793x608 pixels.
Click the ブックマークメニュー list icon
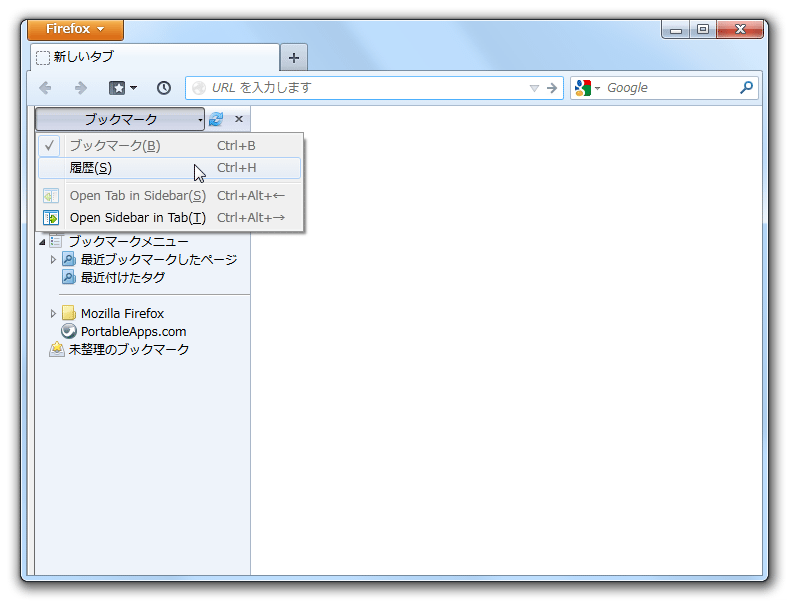pos(56,241)
